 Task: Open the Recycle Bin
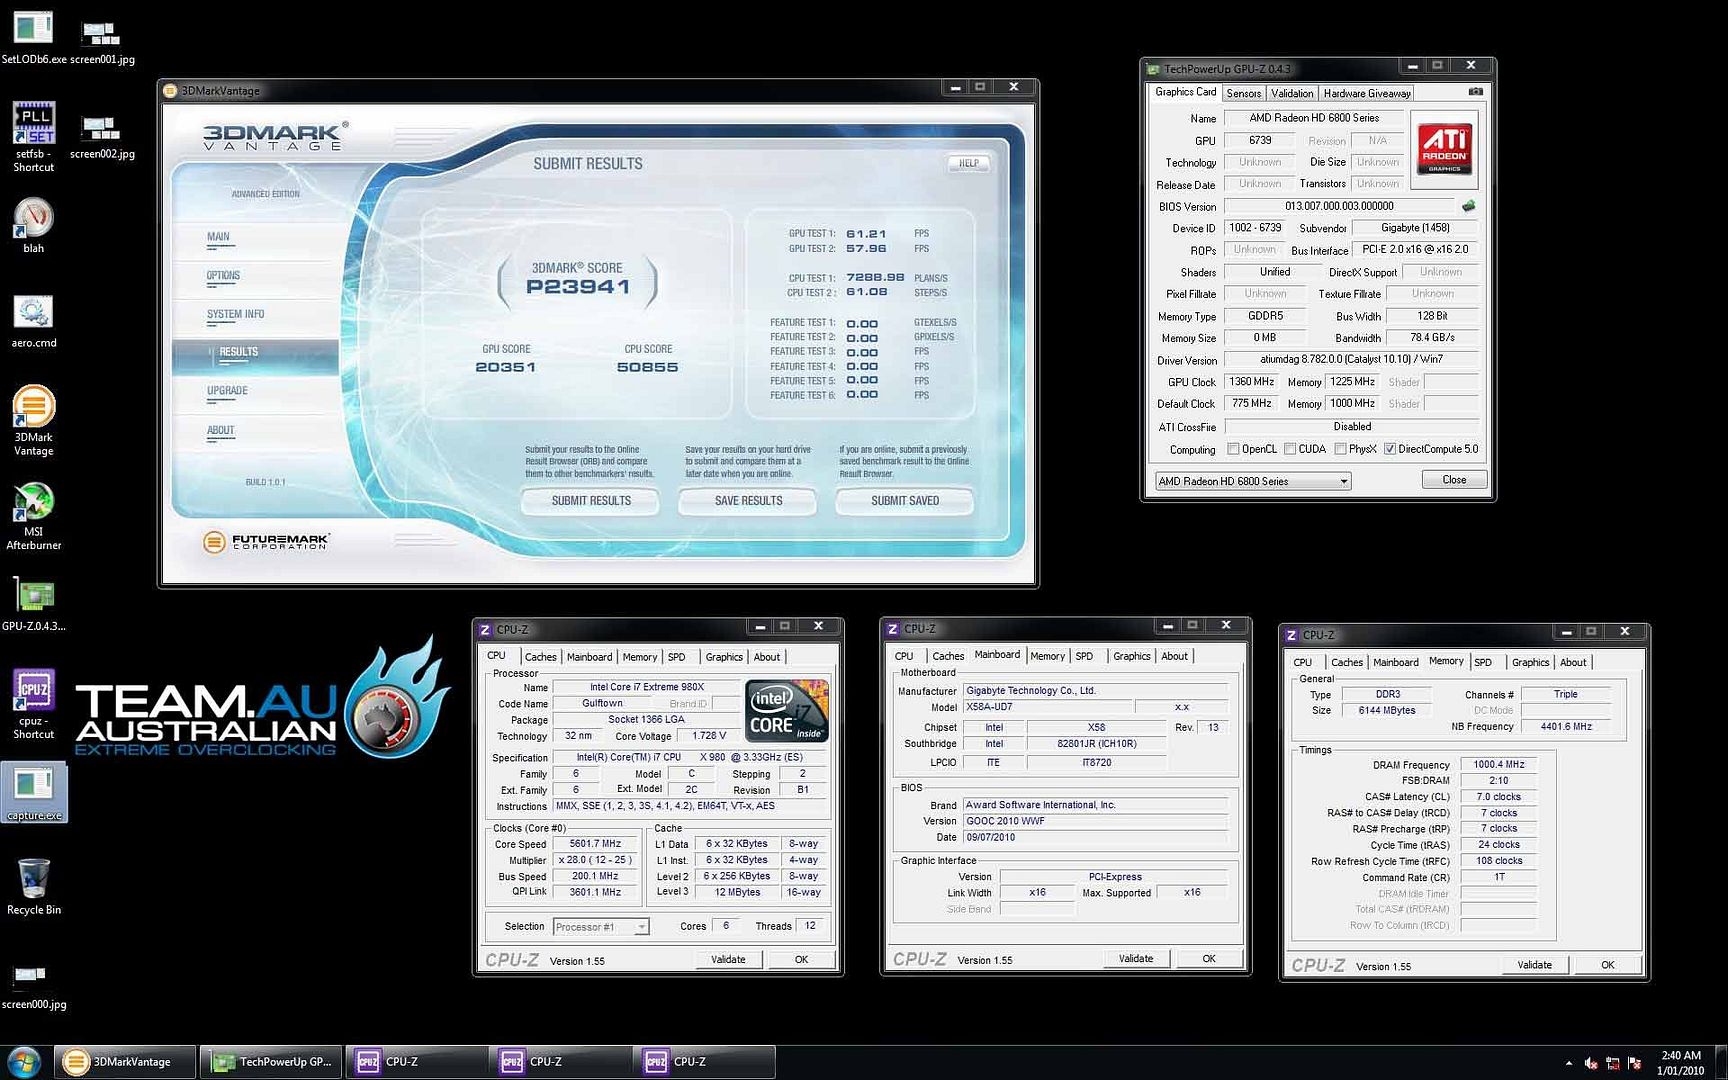point(33,879)
